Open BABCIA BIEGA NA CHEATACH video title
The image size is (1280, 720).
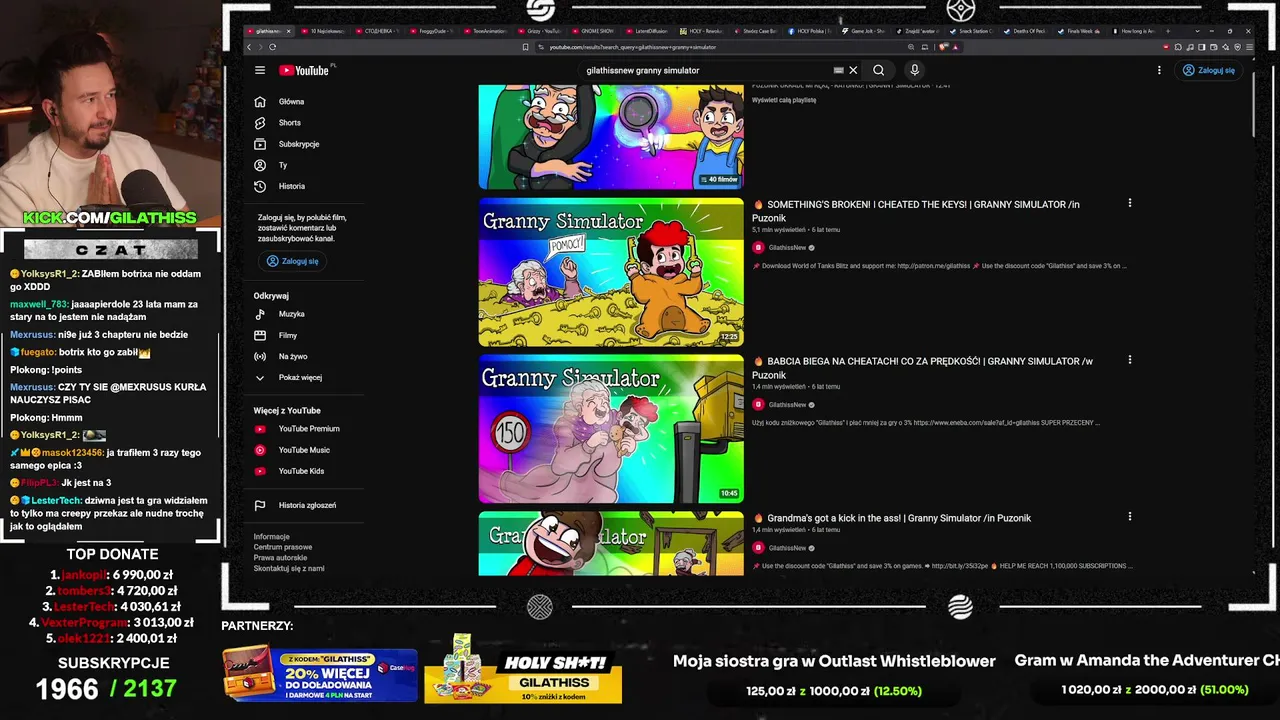tap(922, 367)
